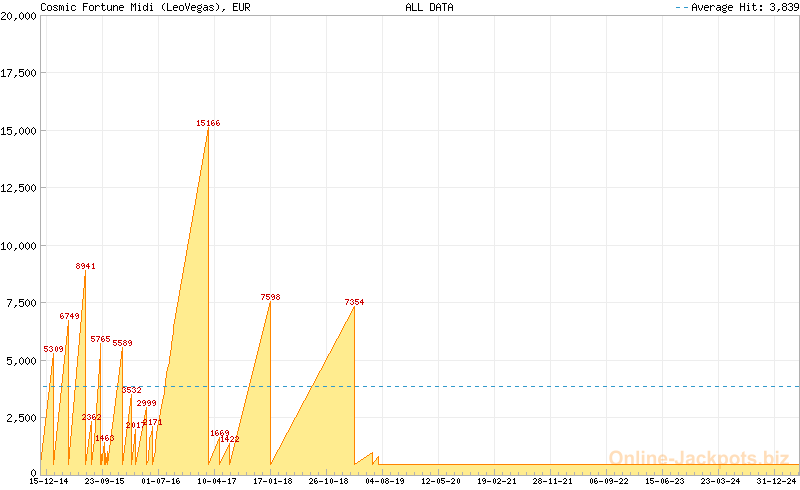Click the 15-12-14 date axis label

point(49,481)
